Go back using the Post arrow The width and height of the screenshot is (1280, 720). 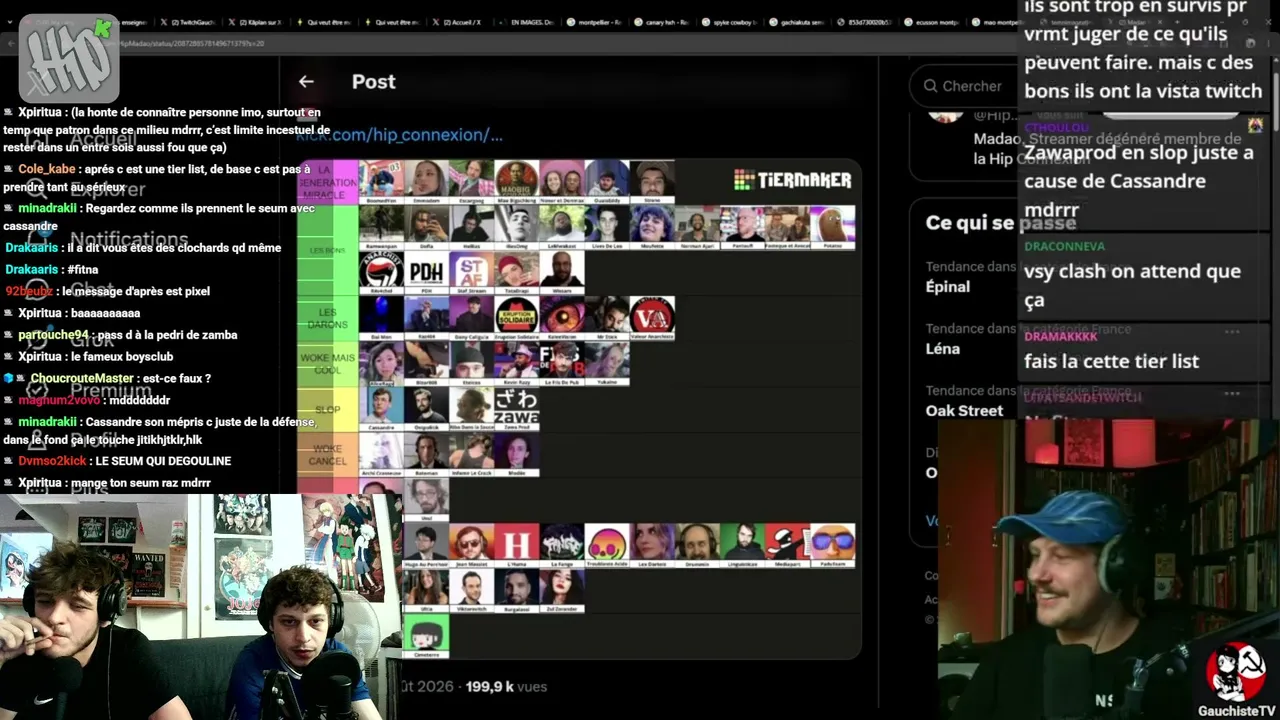click(306, 82)
